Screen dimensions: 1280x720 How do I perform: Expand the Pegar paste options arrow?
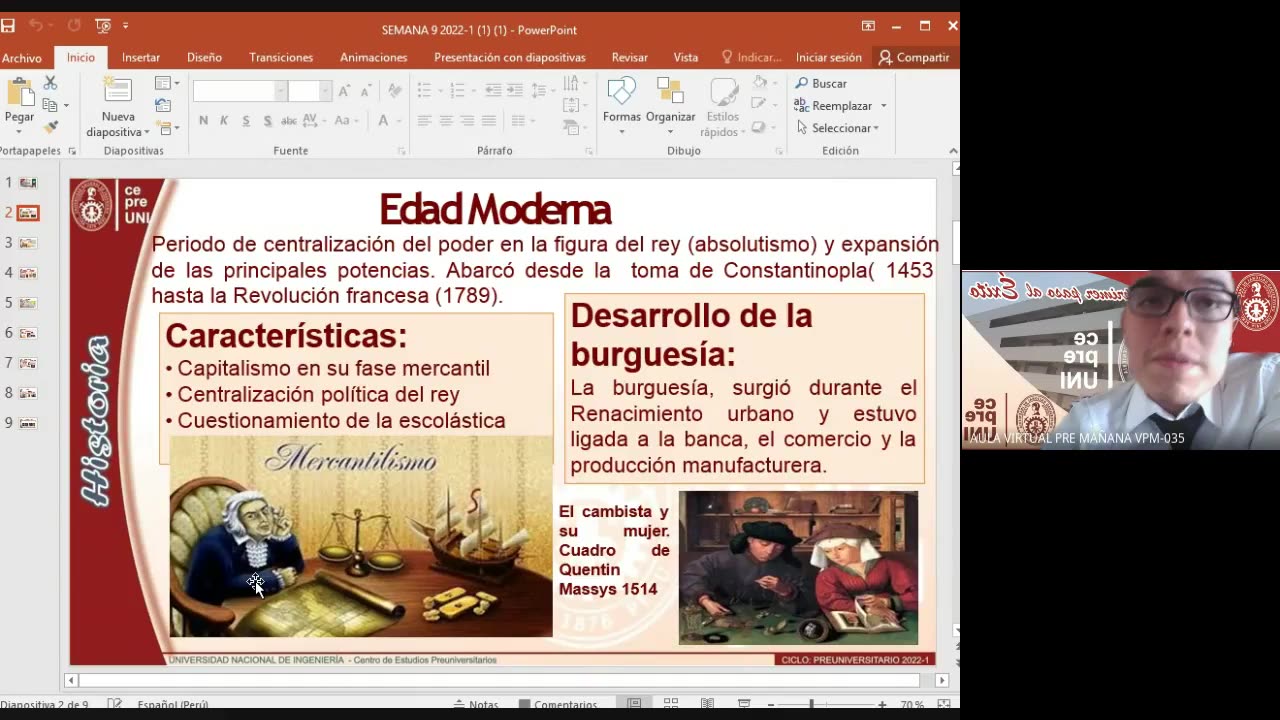coord(19,131)
